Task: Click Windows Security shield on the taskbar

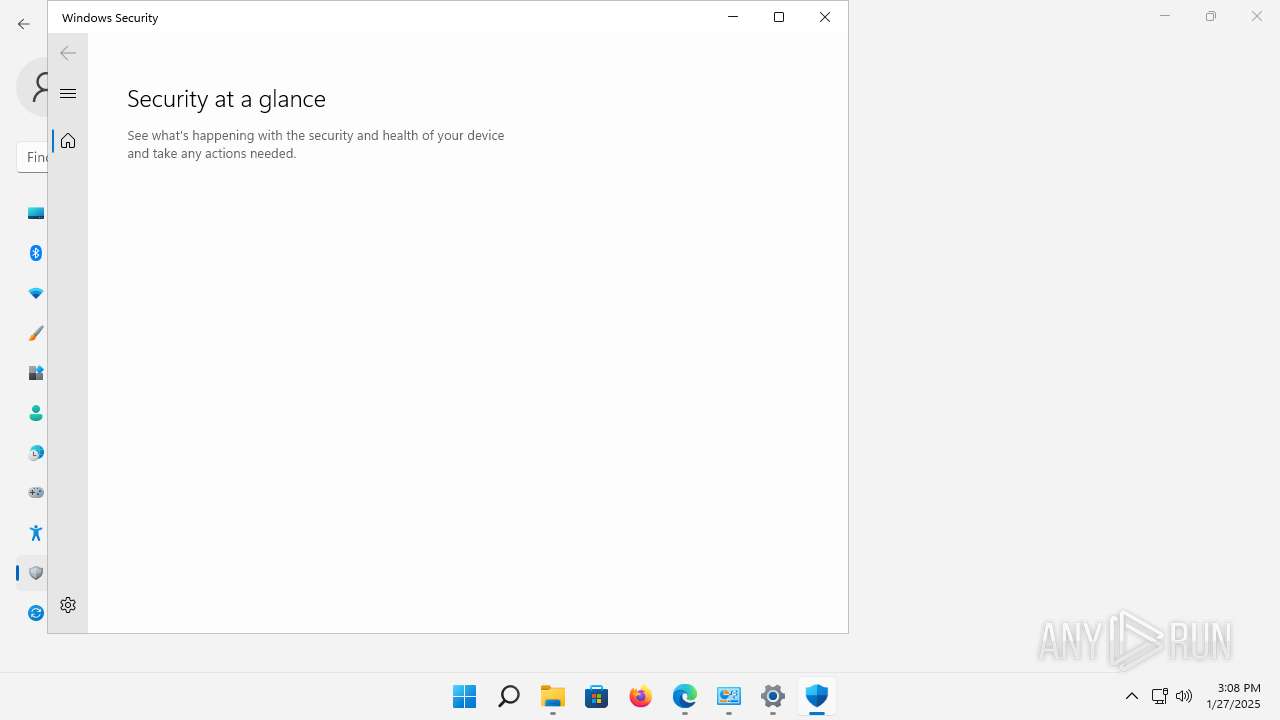Action: [x=817, y=696]
